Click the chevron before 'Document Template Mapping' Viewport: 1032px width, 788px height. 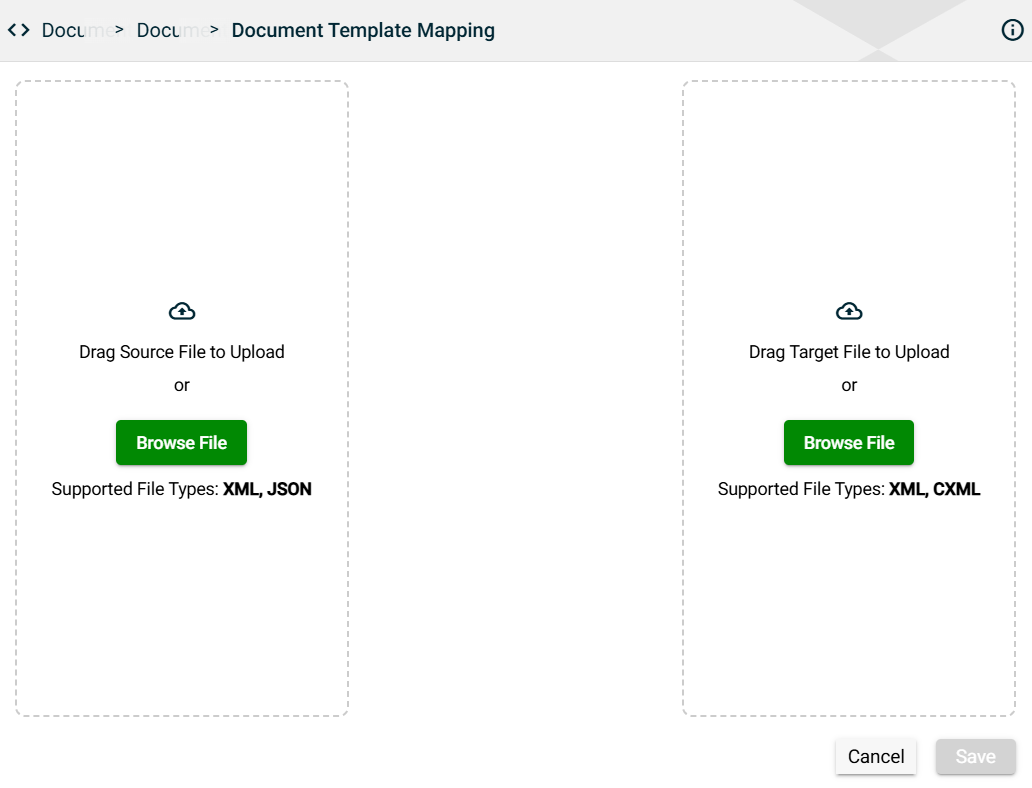(x=215, y=30)
